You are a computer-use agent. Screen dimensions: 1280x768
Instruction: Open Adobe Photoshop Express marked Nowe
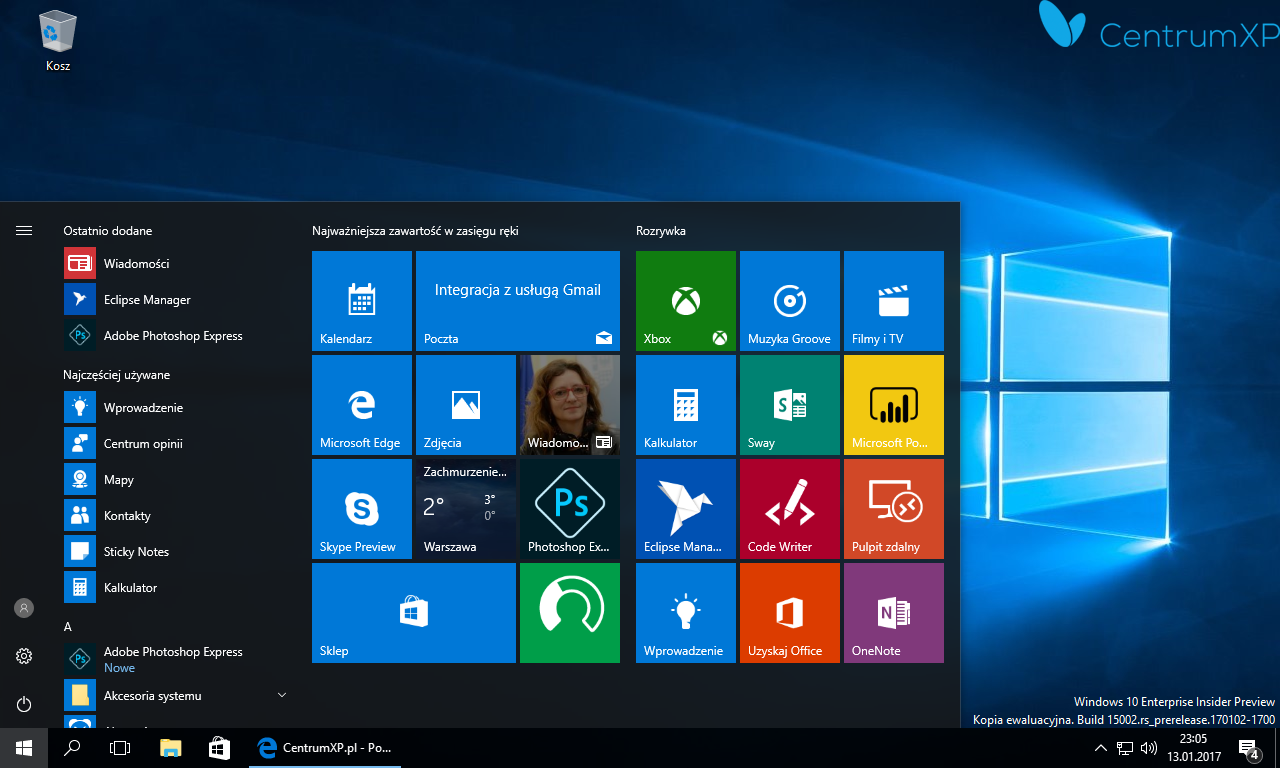point(176,659)
